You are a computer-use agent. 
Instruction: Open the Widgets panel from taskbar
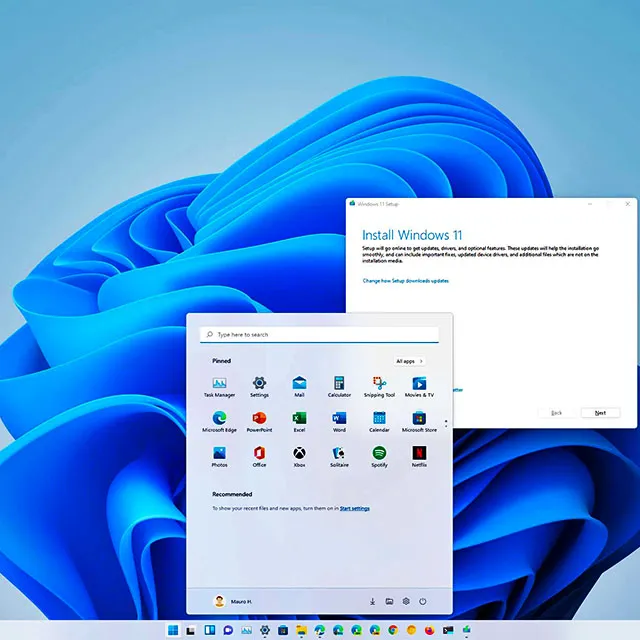tap(210, 630)
